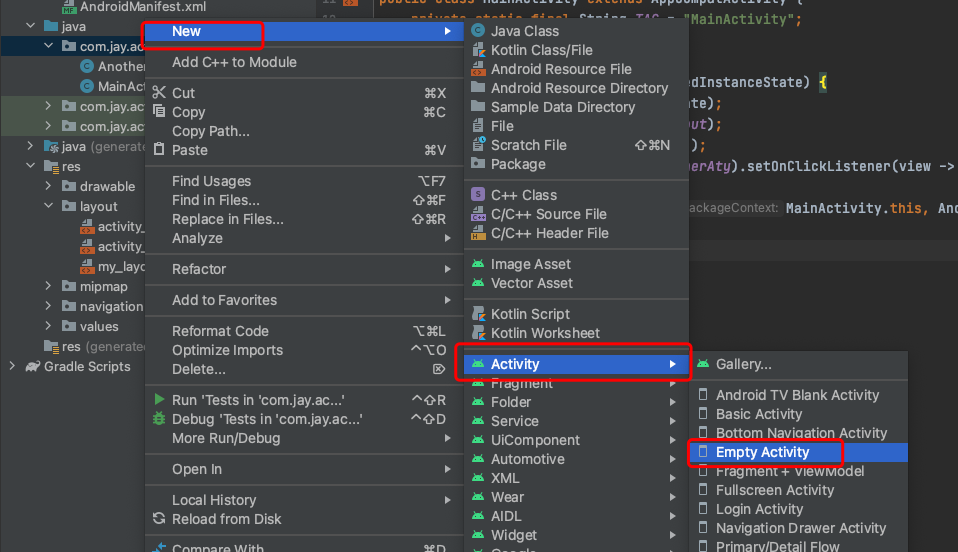
Task: Open the Open In submenu
Action: [304, 469]
